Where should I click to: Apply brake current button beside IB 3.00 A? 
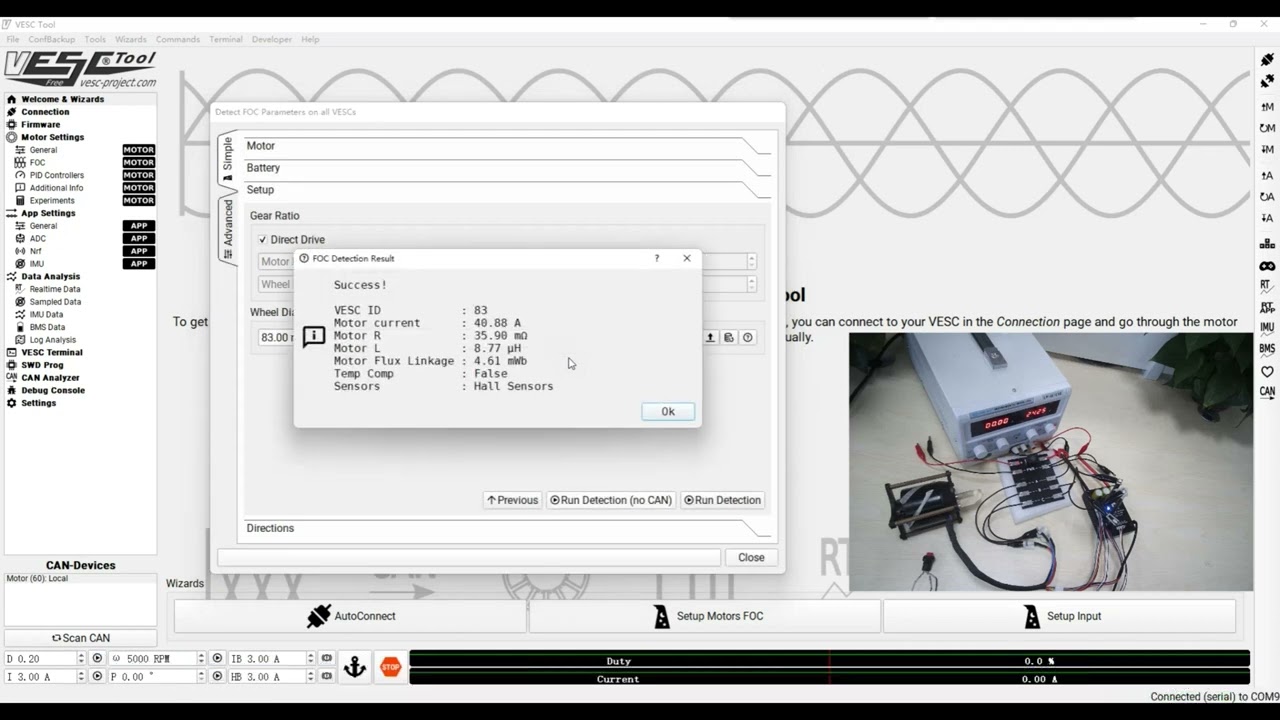pyautogui.click(x=327, y=659)
